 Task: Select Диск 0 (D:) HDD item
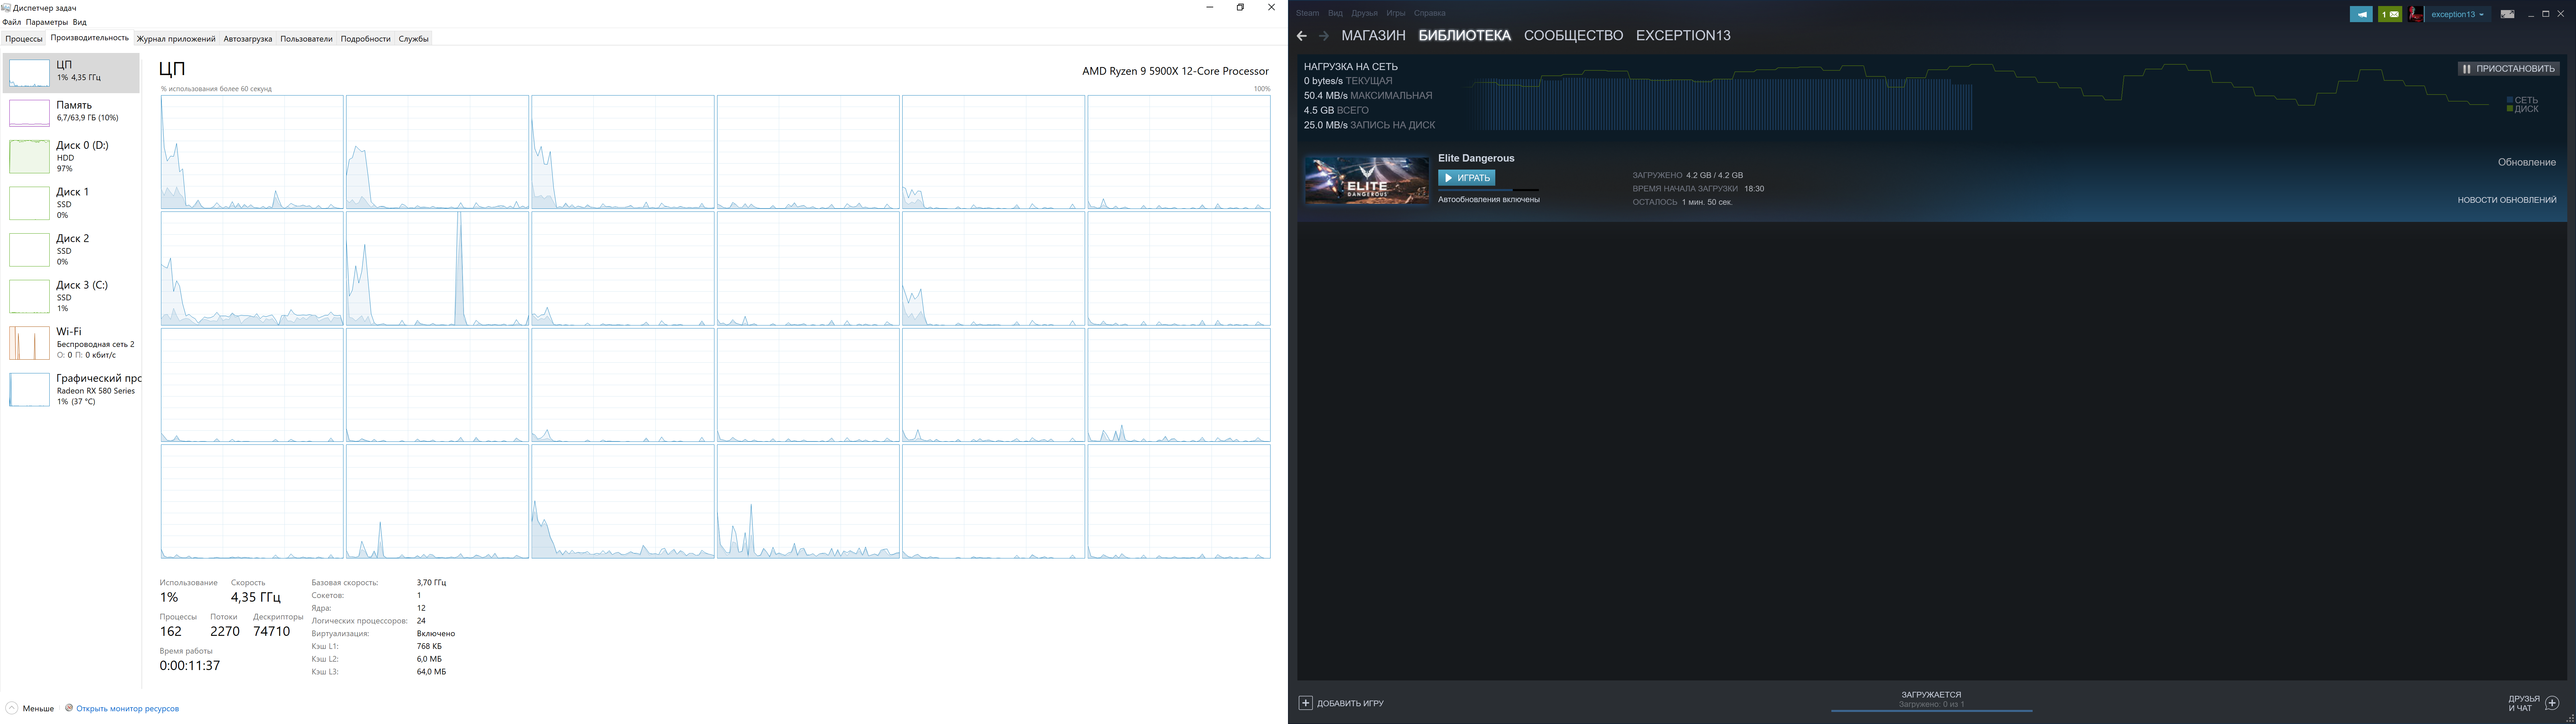point(71,157)
